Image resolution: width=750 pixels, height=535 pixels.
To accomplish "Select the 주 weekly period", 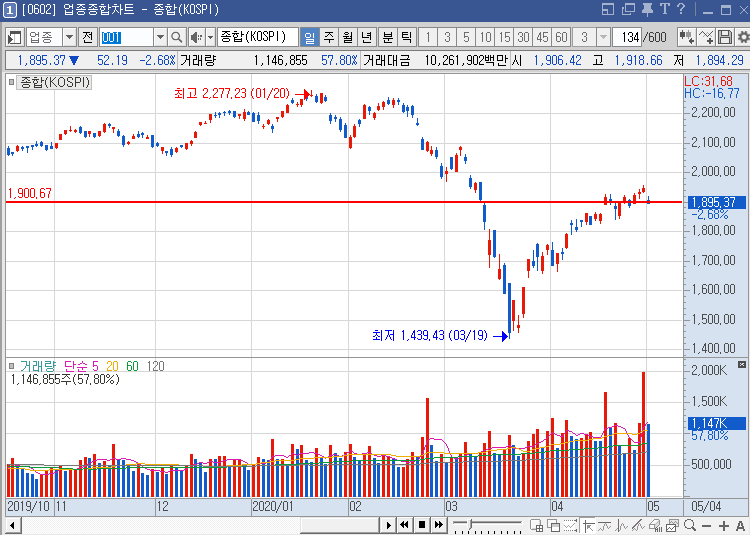I will click(329, 37).
